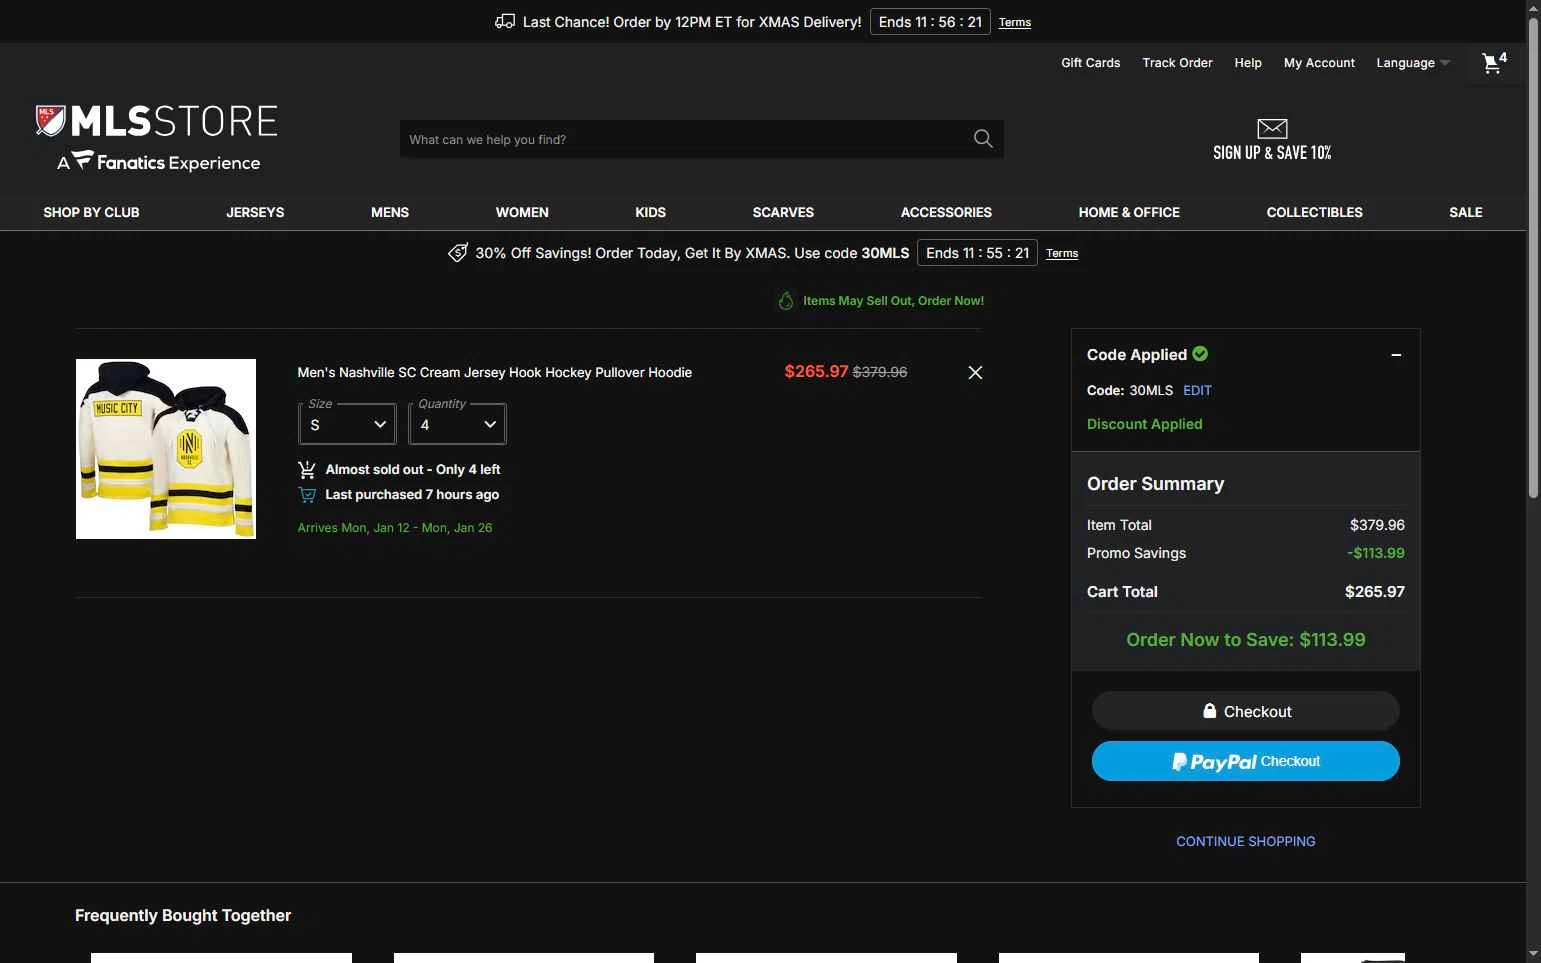Open the Scarves menu
The height and width of the screenshot is (963, 1541).
pos(783,212)
